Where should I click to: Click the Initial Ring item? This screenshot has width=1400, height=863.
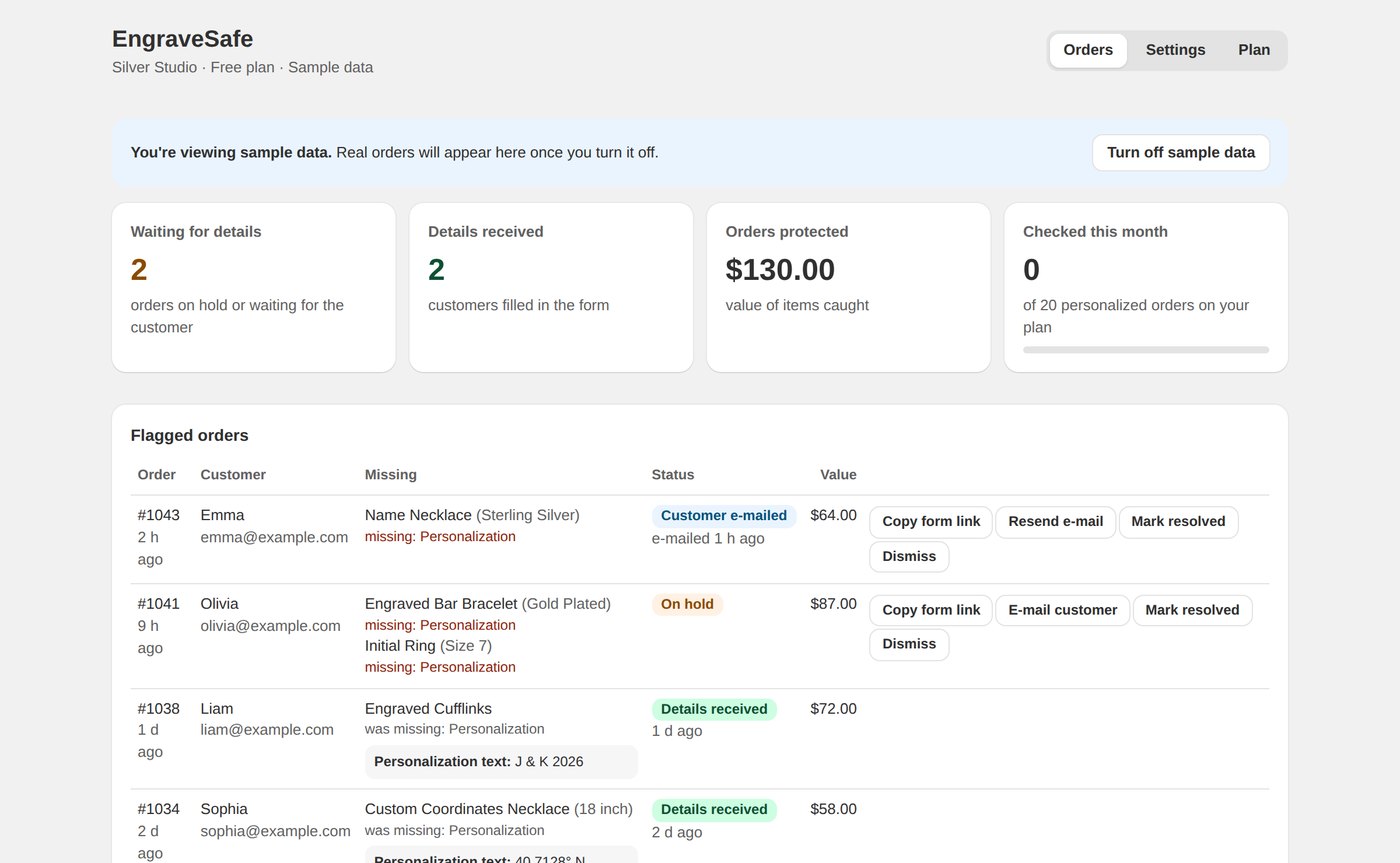[400, 646]
